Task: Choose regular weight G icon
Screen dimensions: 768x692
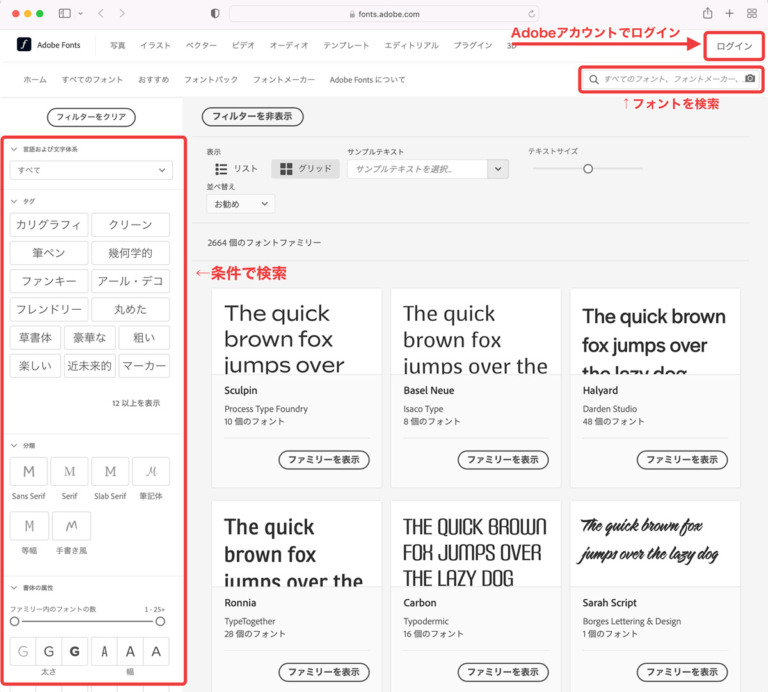Action: point(49,651)
